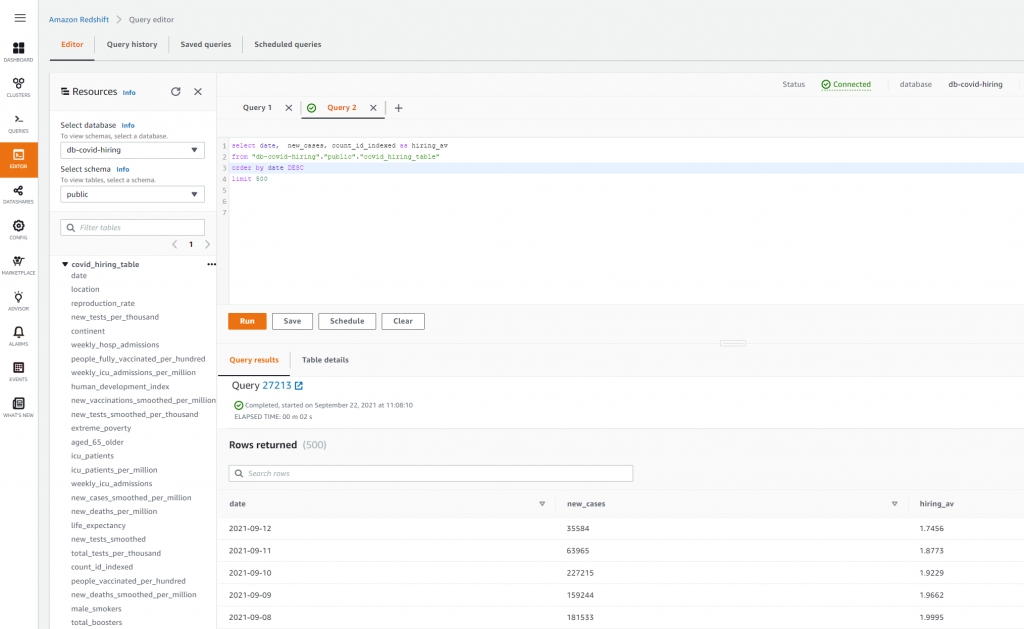Click the Search rows input field

click(x=430, y=472)
